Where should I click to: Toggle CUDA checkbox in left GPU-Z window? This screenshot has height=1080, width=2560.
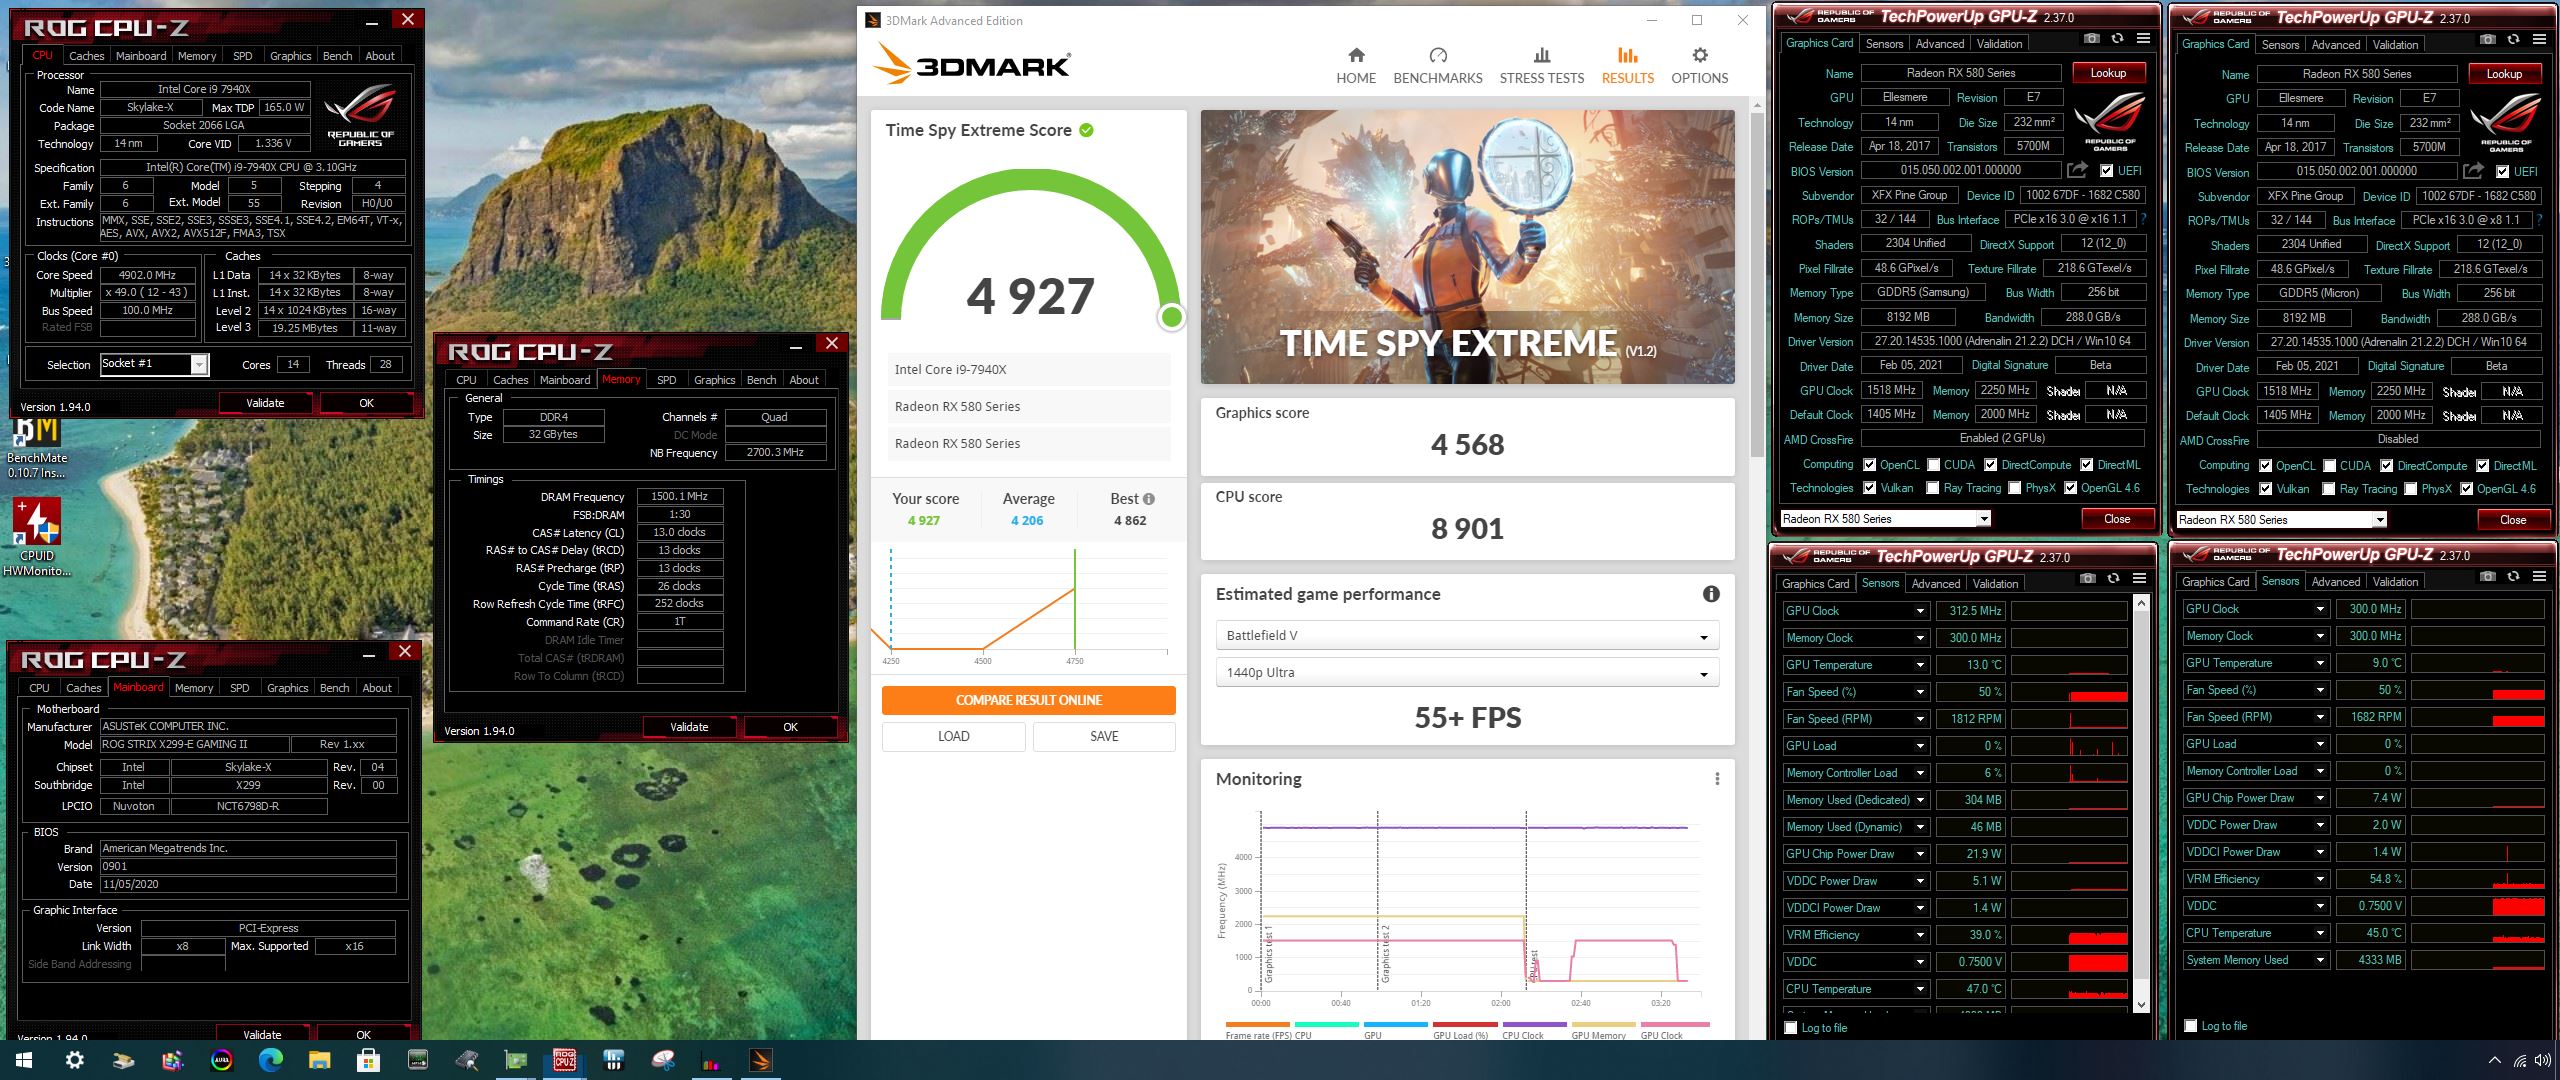pos(1933,465)
